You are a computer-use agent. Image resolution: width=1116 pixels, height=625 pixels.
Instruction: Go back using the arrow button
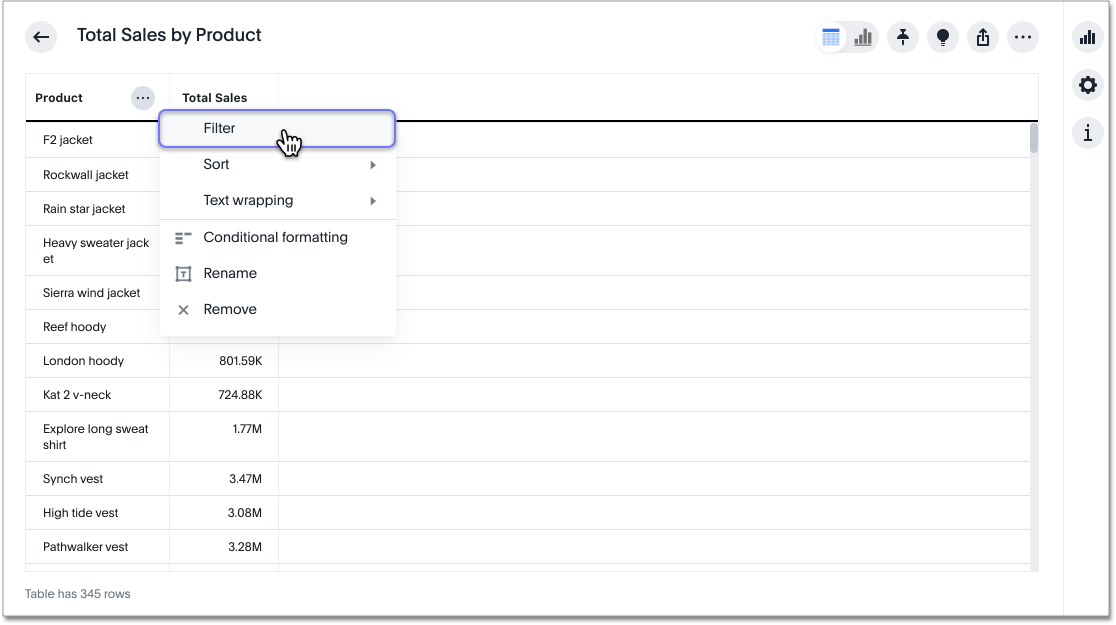pyautogui.click(x=40, y=37)
